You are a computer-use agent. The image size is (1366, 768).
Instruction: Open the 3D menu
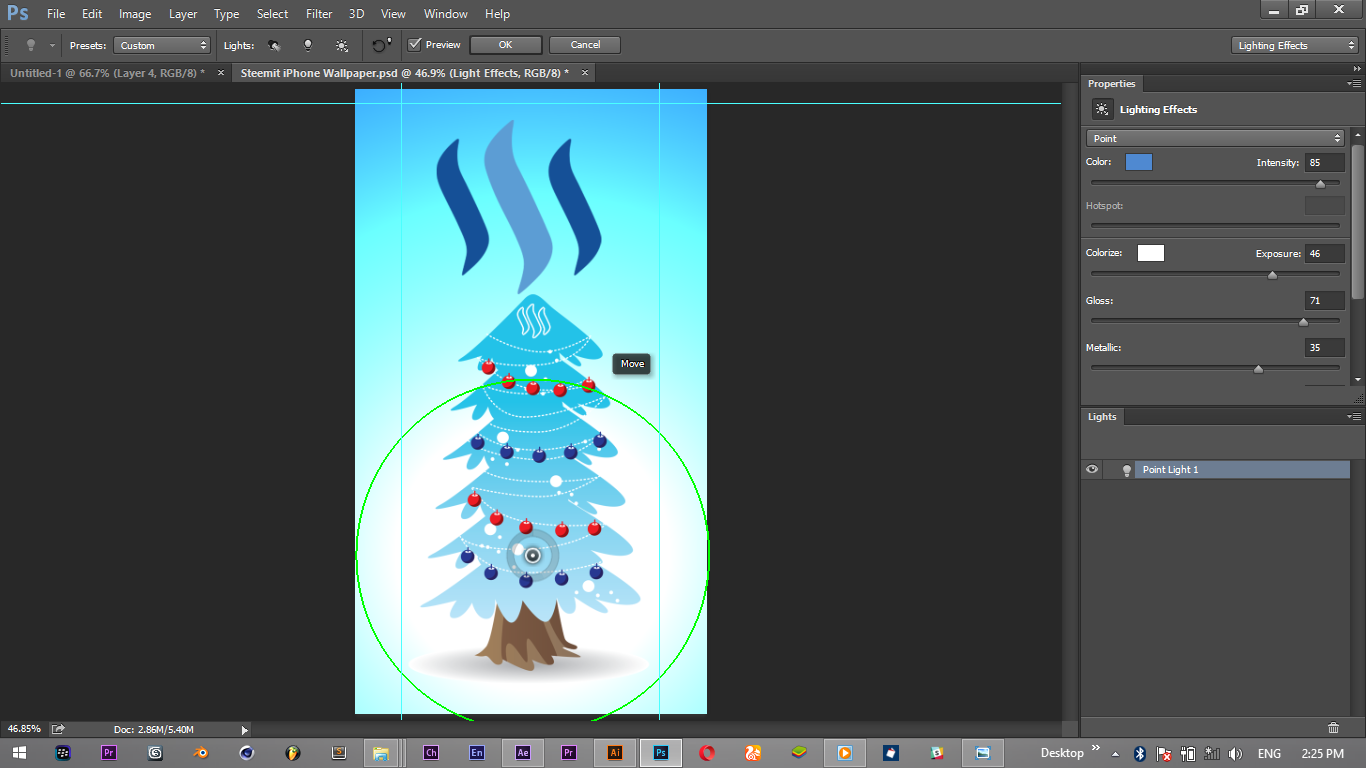pyautogui.click(x=356, y=14)
